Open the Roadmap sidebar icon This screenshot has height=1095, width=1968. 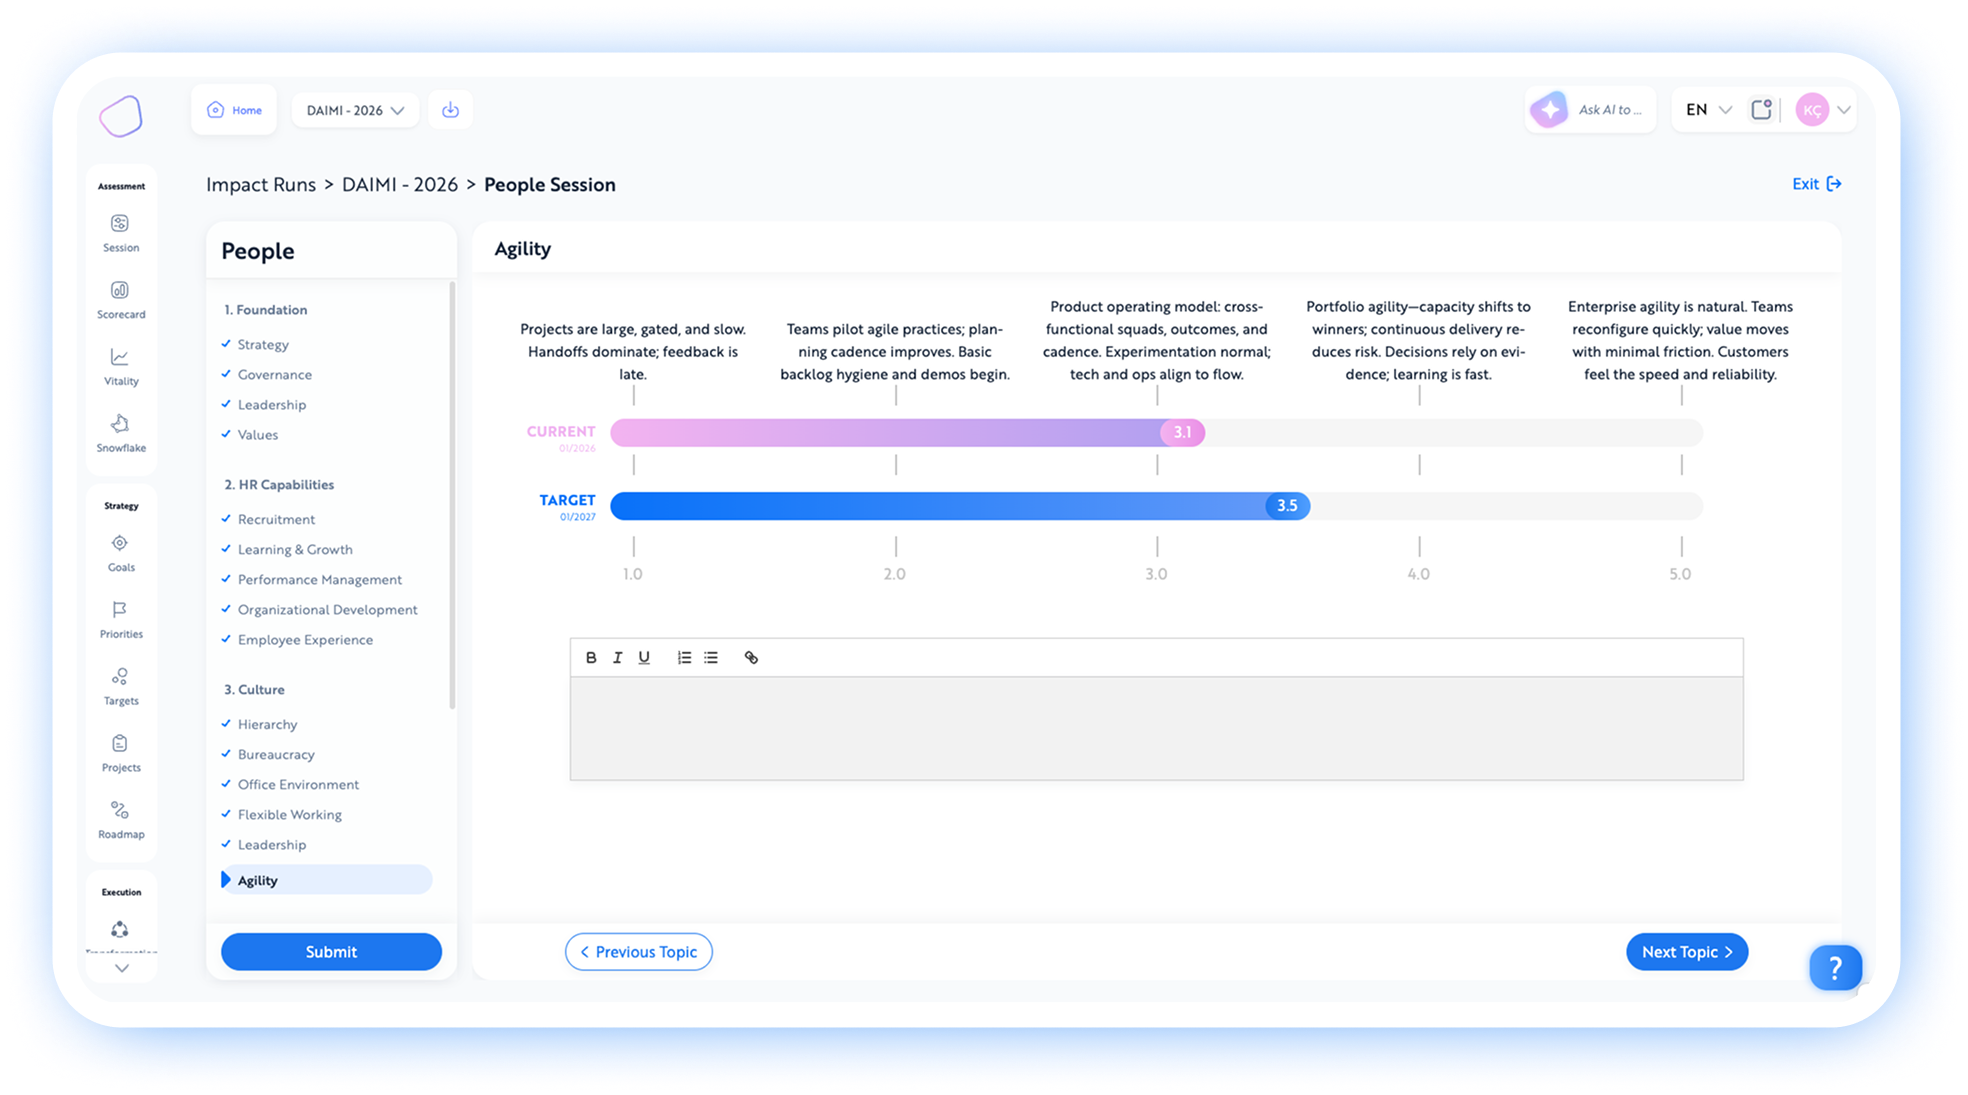120,811
